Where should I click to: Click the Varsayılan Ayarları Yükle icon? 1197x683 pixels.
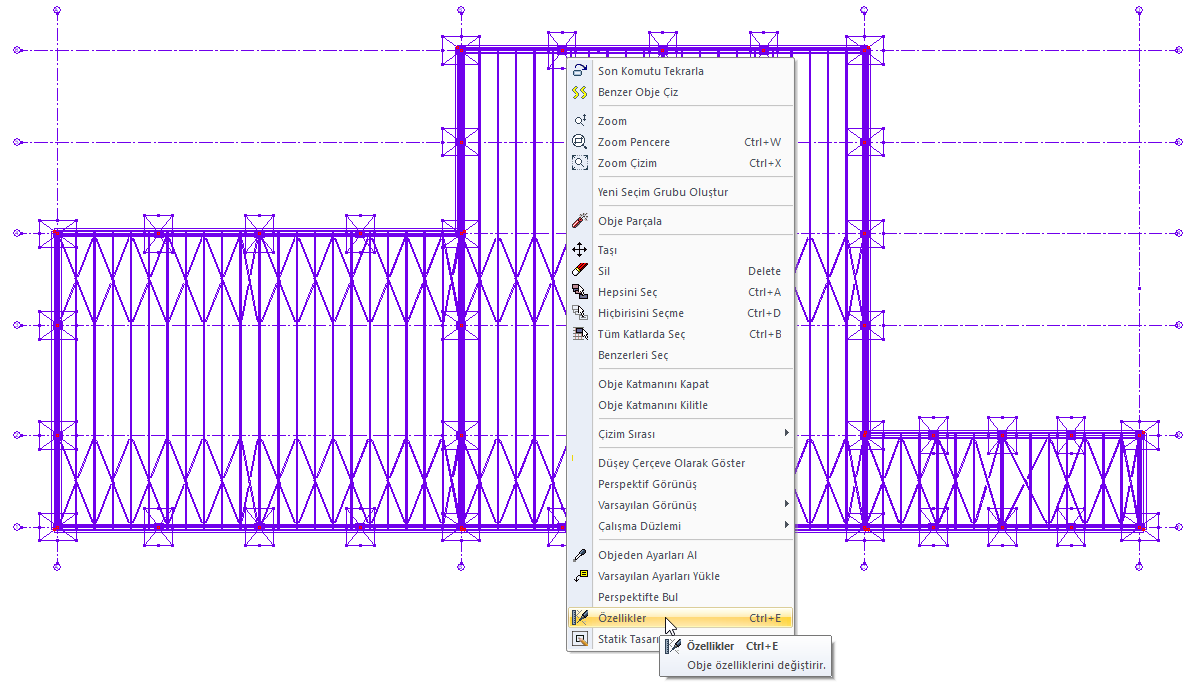coord(580,576)
